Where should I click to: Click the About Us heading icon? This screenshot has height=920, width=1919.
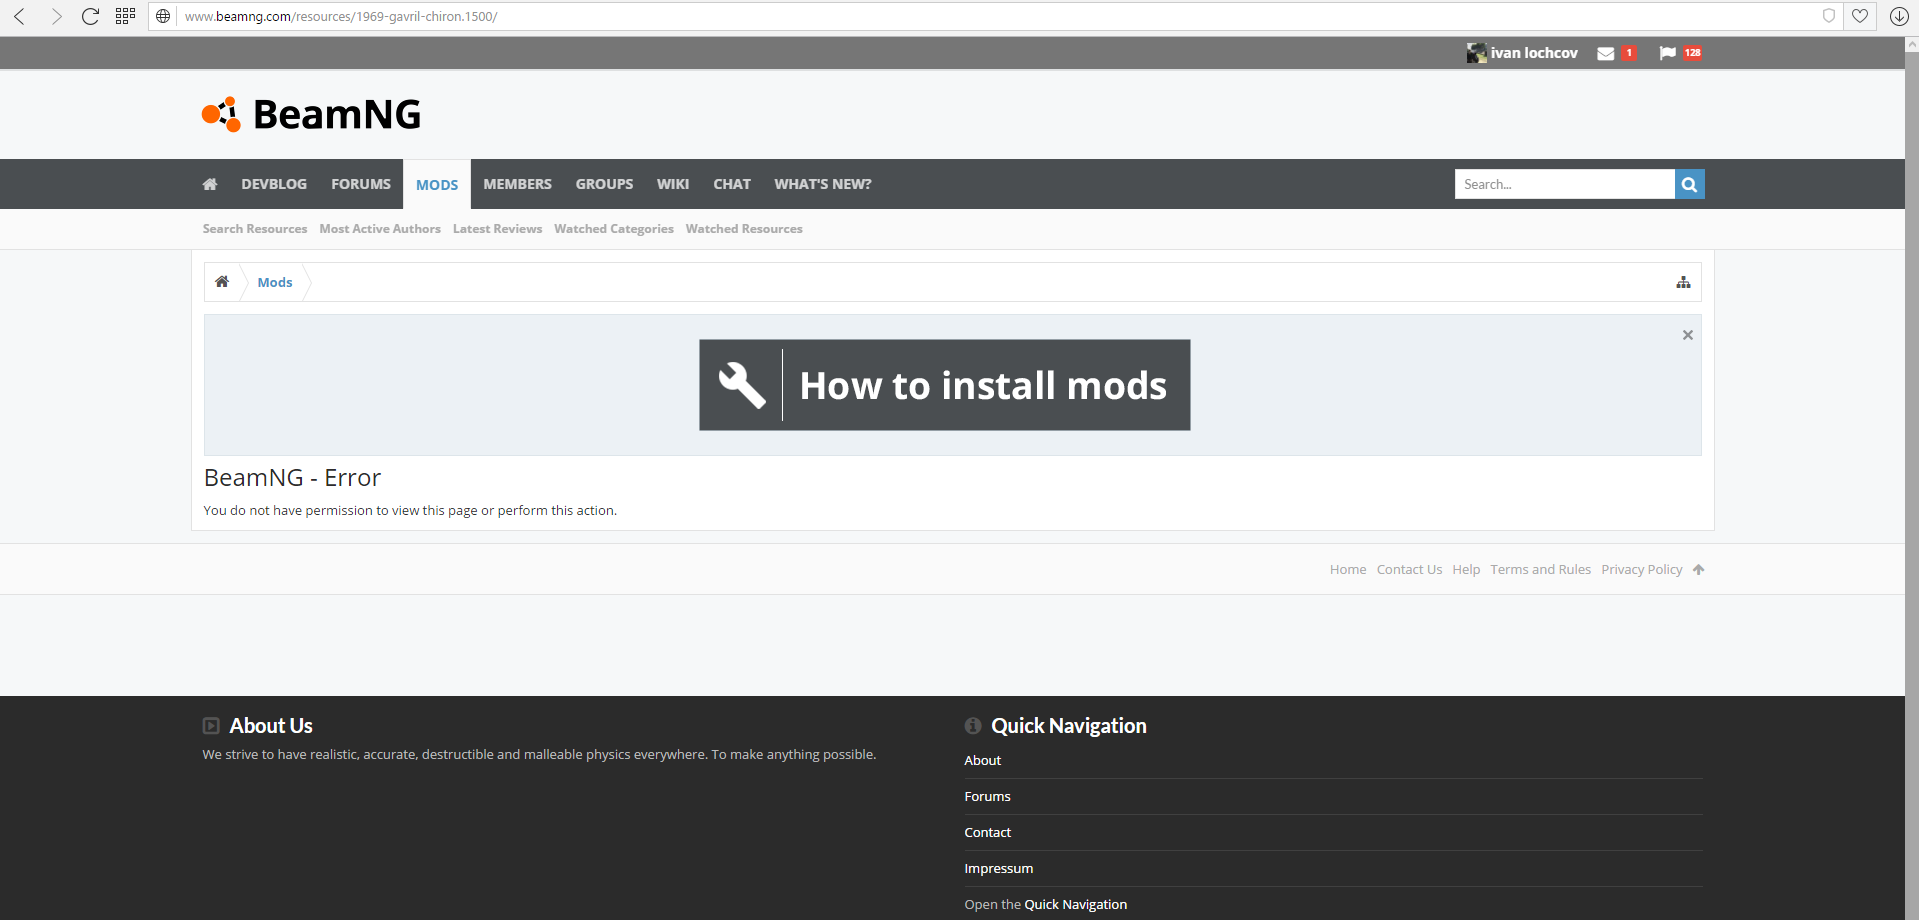click(x=211, y=726)
